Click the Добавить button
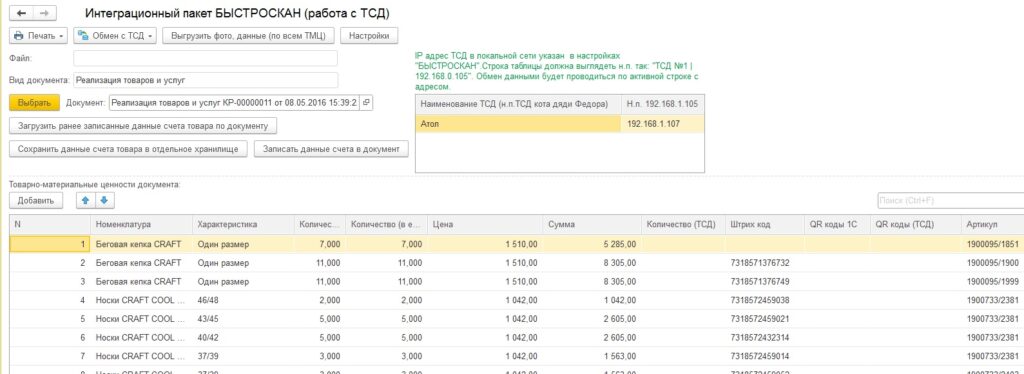 36,200
